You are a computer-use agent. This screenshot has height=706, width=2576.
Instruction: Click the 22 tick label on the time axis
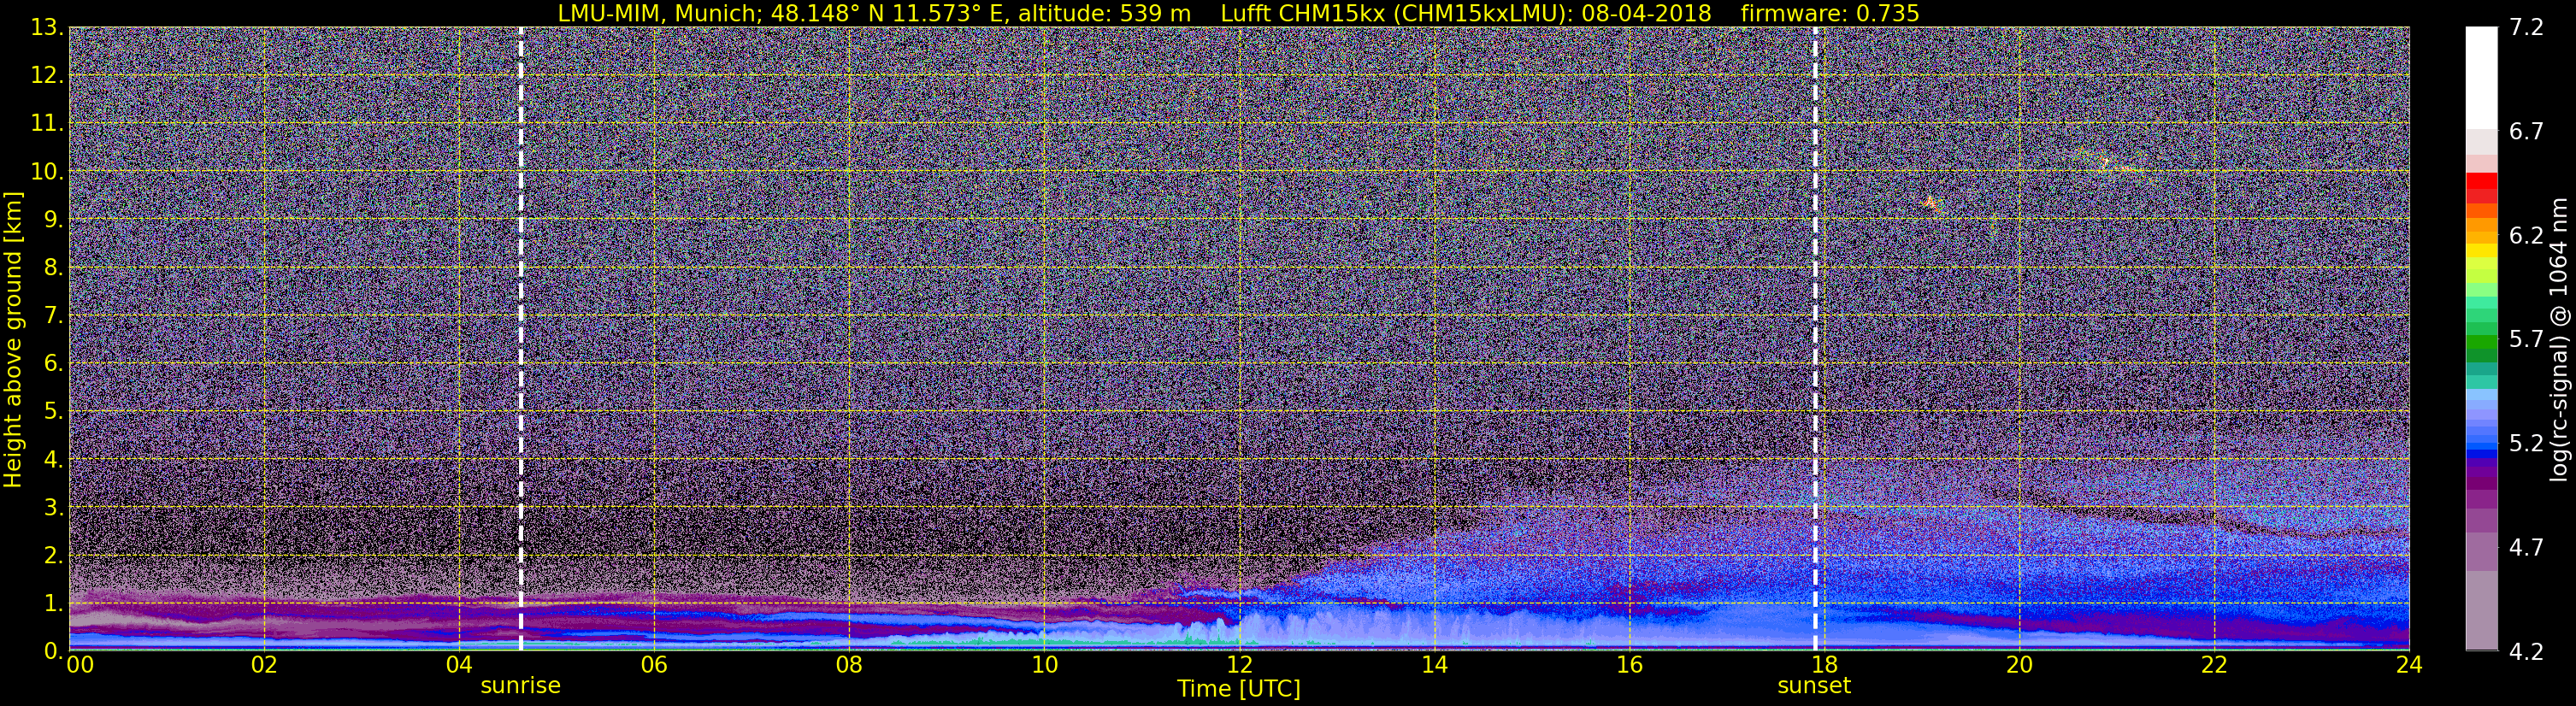tap(2214, 665)
